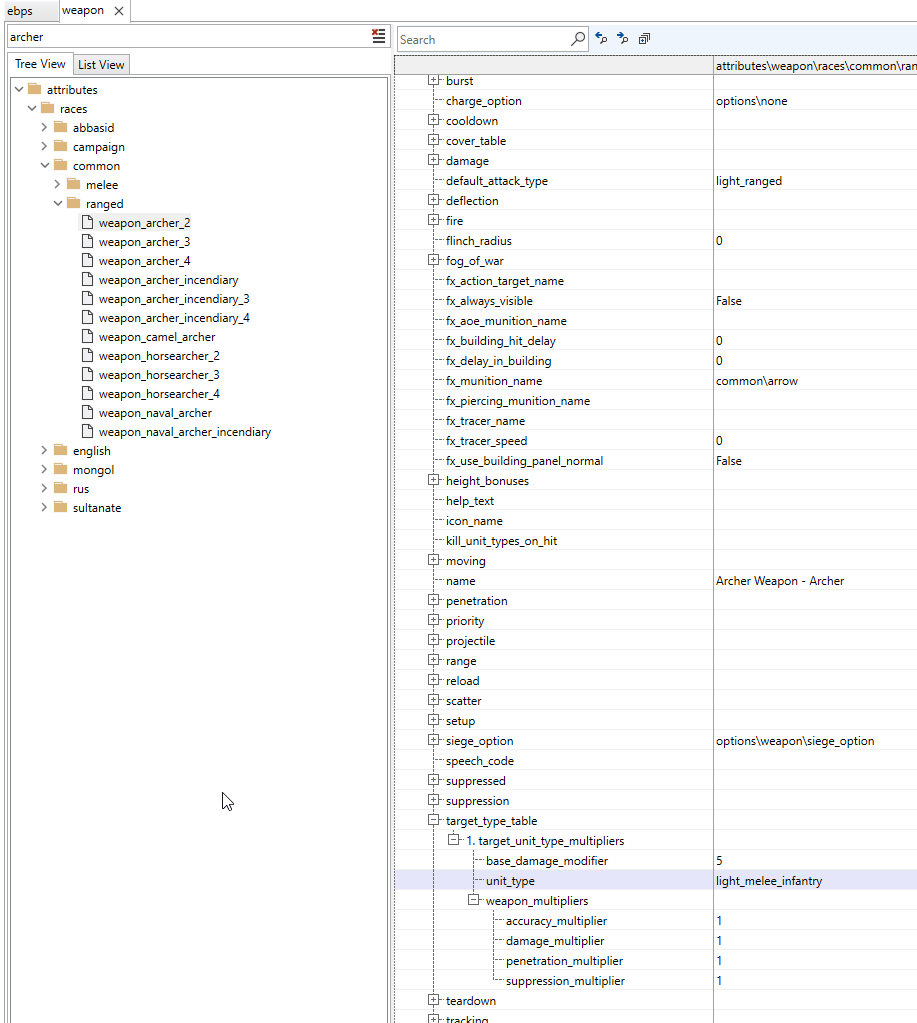Expand the scatter property node
Viewport: 917px width, 1023px height.
tap(434, 700)
